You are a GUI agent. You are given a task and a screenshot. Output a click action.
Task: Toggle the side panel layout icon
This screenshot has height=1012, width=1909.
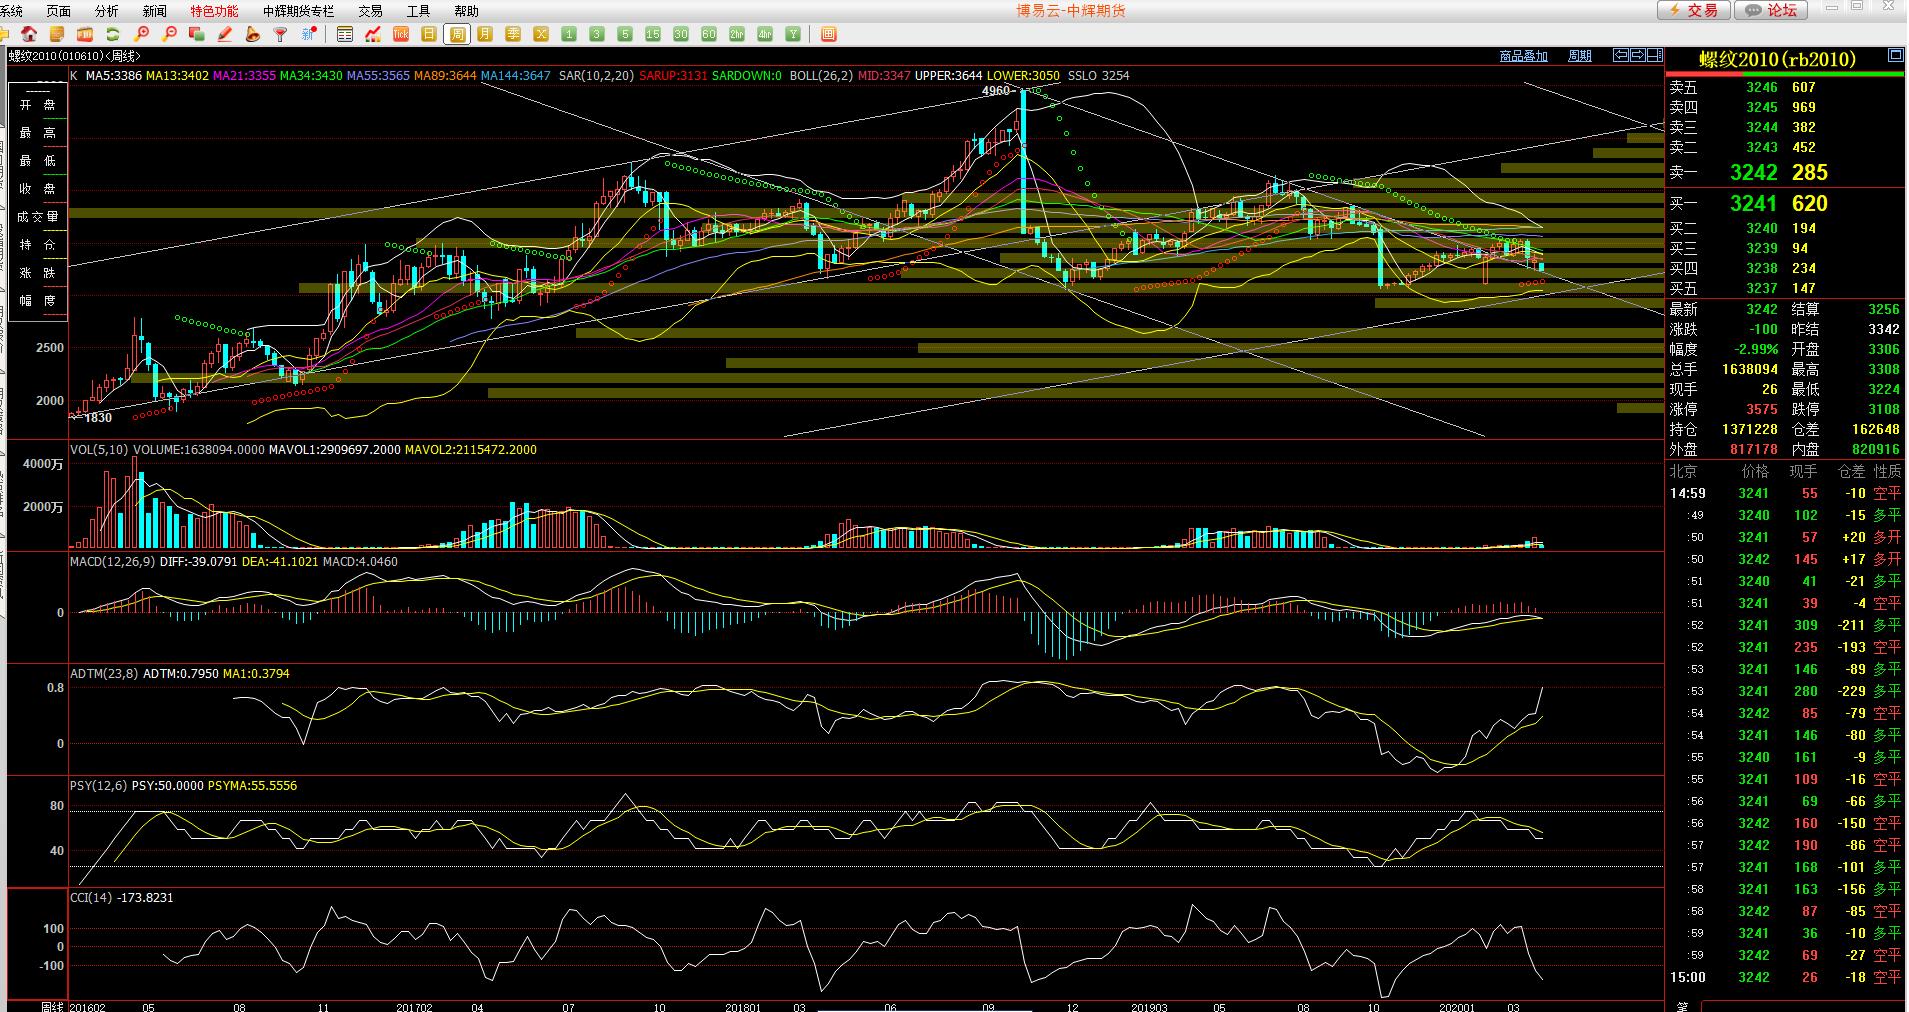pos(1655,55)
